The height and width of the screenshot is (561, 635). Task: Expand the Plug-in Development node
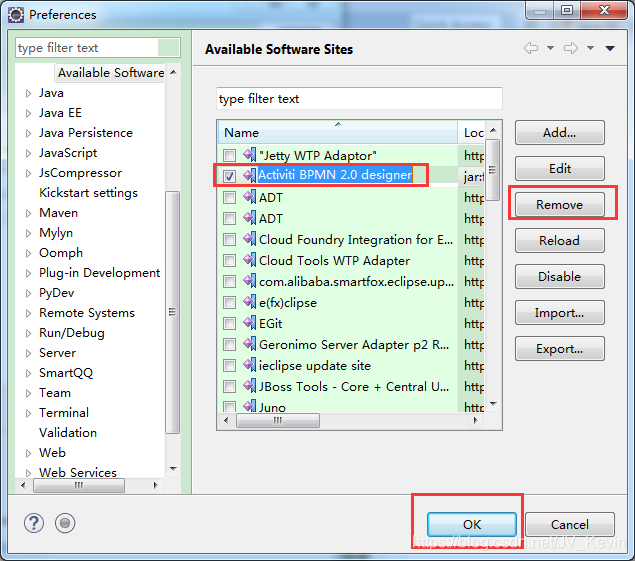pos(28,273)
